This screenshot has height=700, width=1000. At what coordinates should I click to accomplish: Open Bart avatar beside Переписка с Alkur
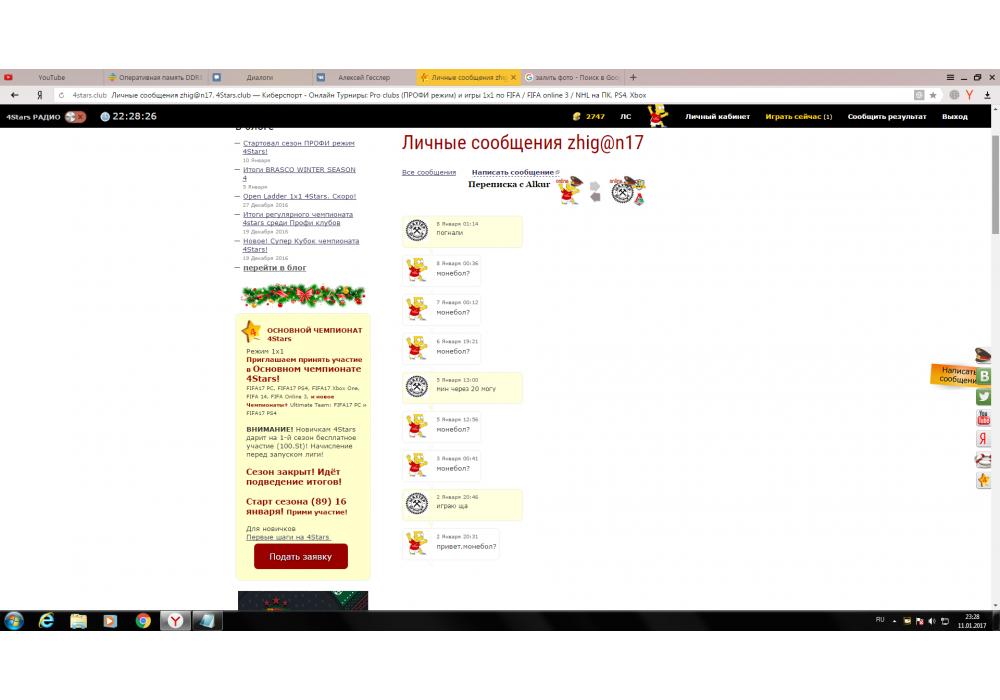point(570,190)
